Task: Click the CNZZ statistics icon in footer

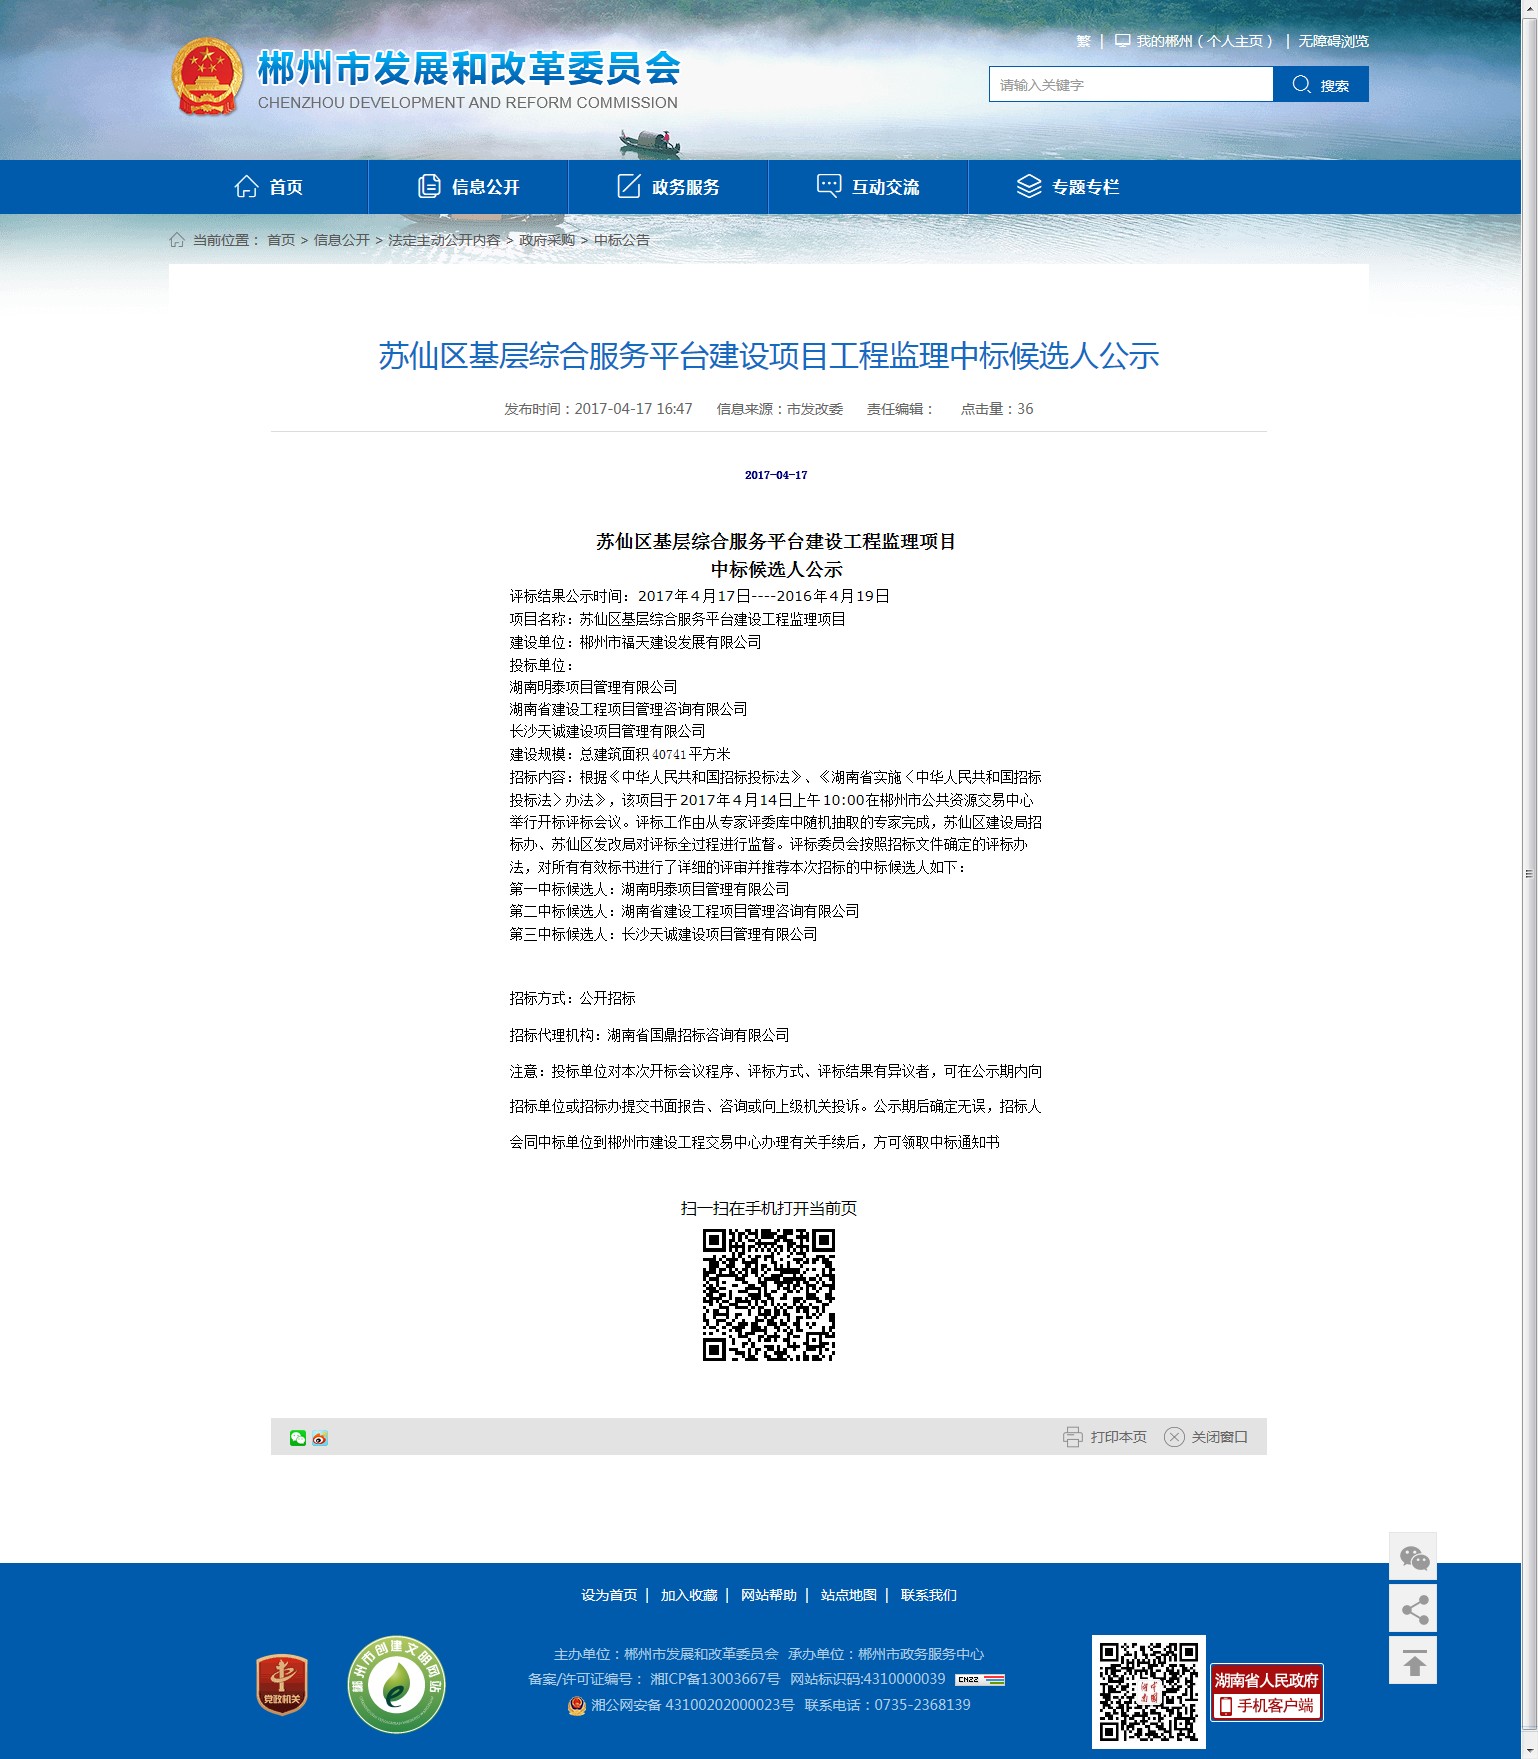Action: [980, 1680]
